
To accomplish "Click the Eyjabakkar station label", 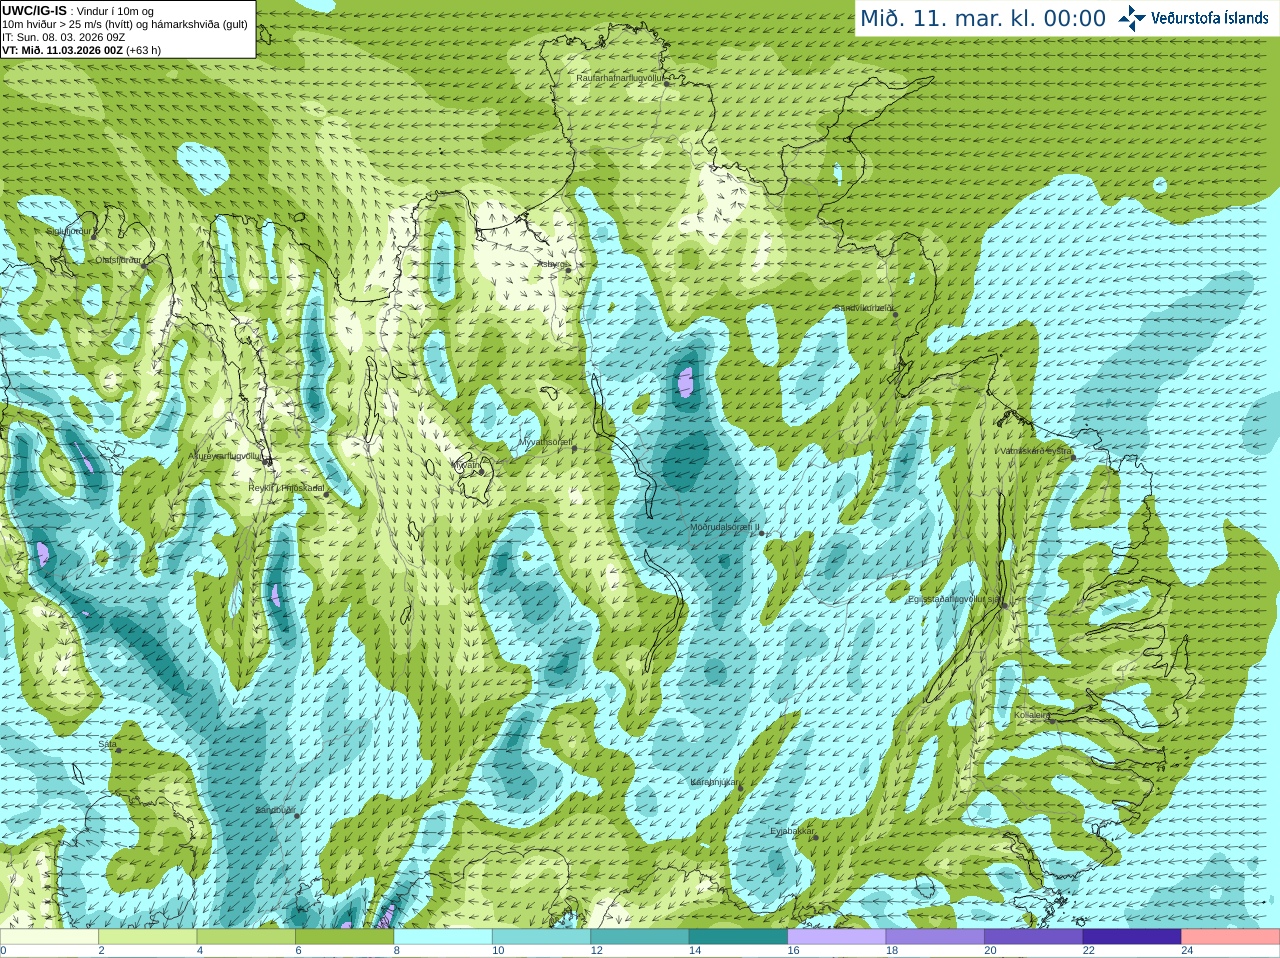I will tap(792, 831).
